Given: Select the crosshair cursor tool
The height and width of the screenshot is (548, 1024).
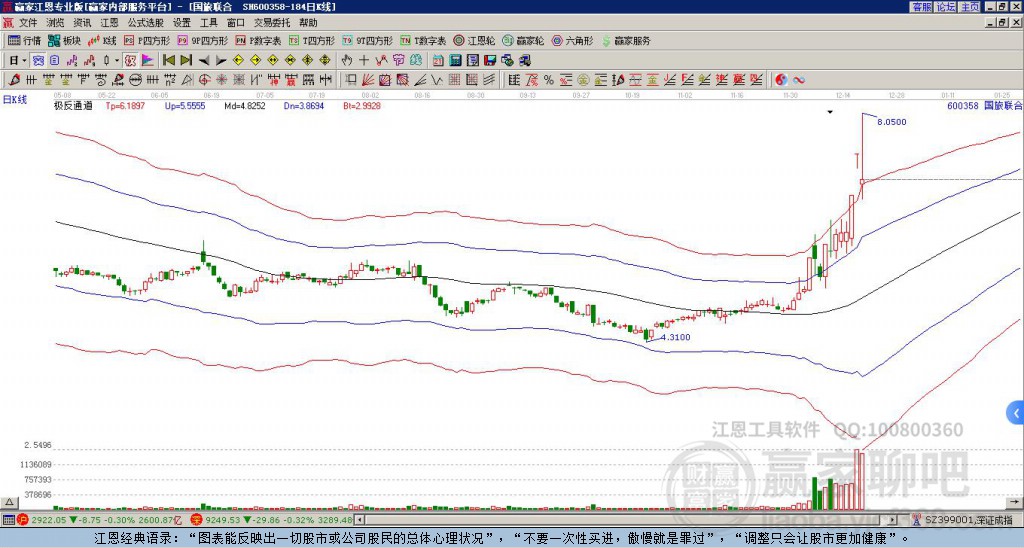Looking at the screenshot, I should click(x=364, y=61).
